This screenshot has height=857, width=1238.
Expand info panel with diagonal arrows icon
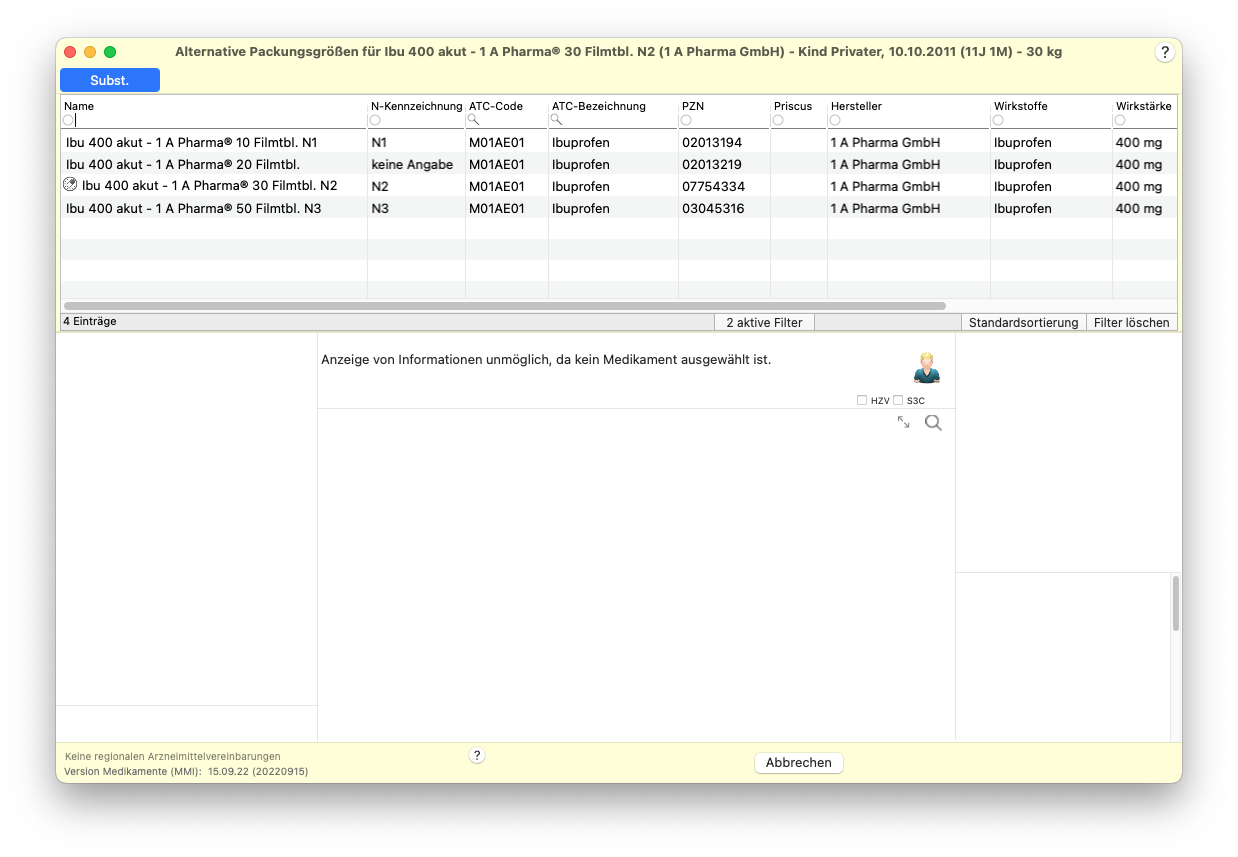[x=904, y=423]
